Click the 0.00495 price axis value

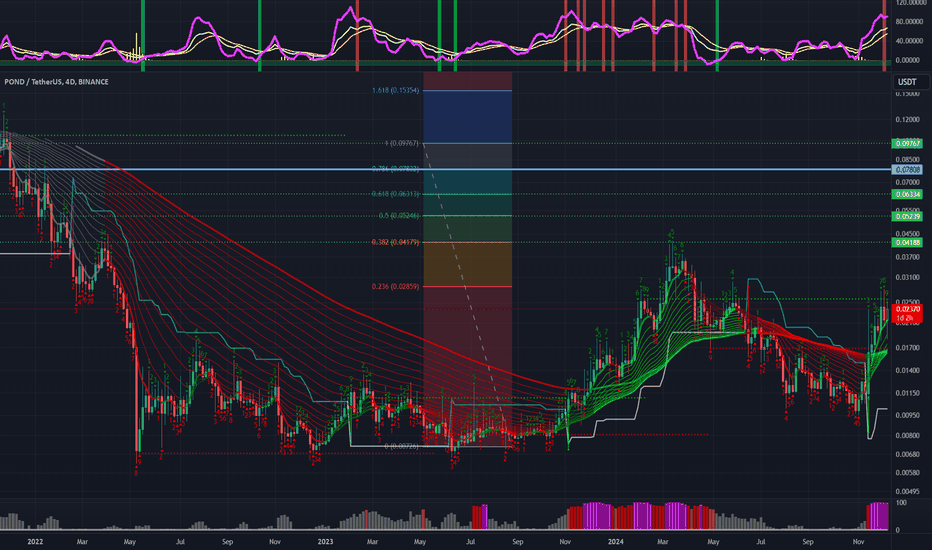pos(907,492)
